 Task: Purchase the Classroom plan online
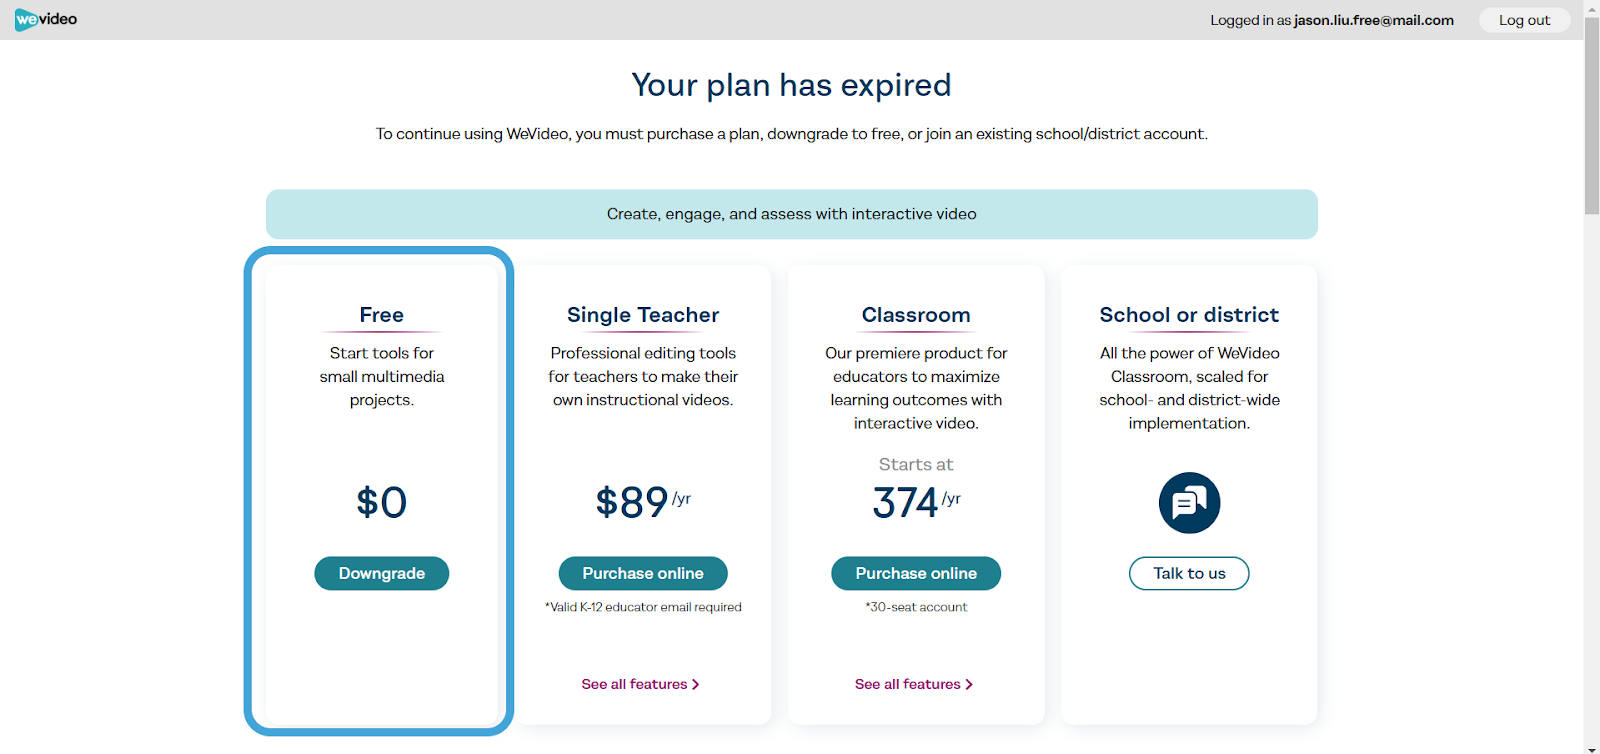(916, 574)
